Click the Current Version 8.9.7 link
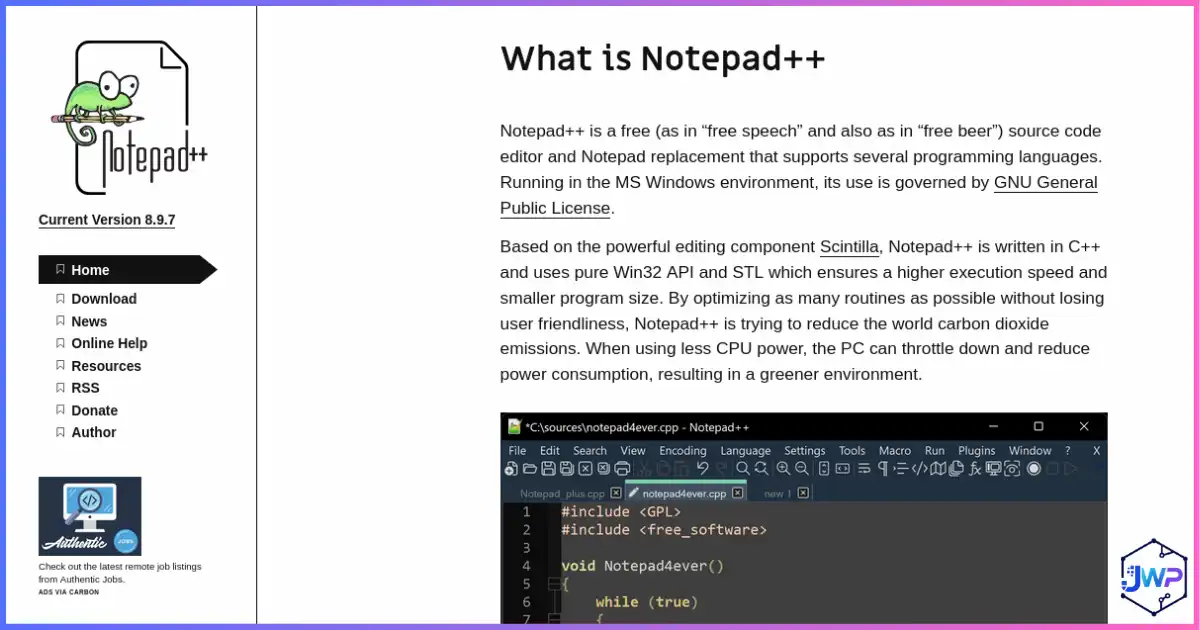 point(107,220)
